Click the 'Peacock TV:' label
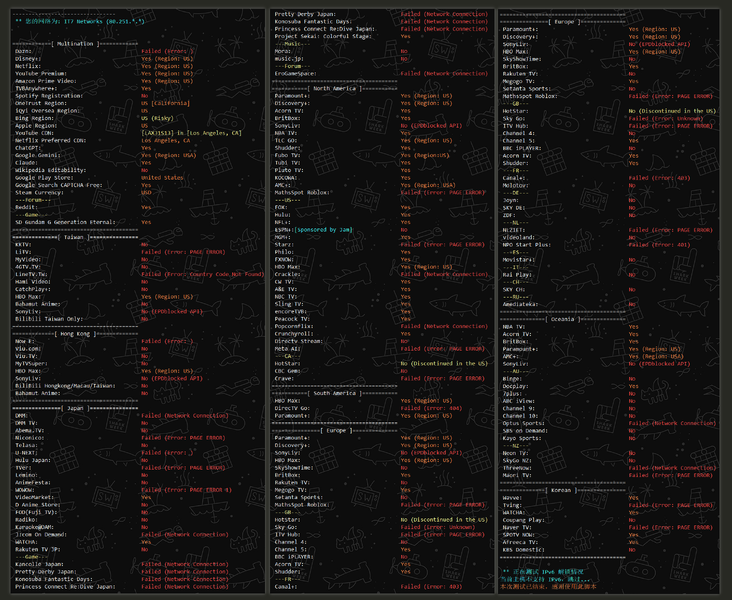The width and height of the screenshot is (732, 600). (292, 319)
